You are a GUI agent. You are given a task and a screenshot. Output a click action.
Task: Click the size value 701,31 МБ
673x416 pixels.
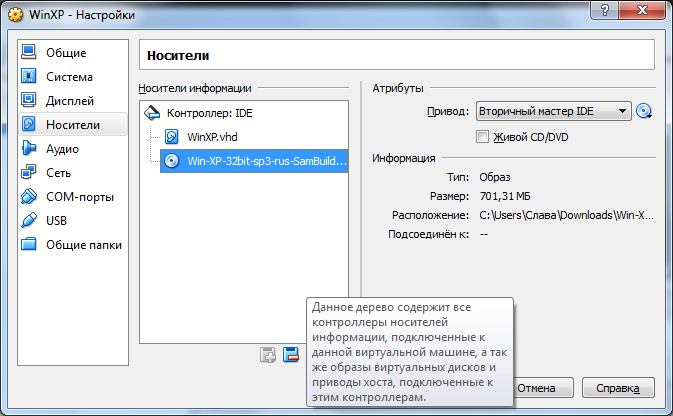click(505, 196)
